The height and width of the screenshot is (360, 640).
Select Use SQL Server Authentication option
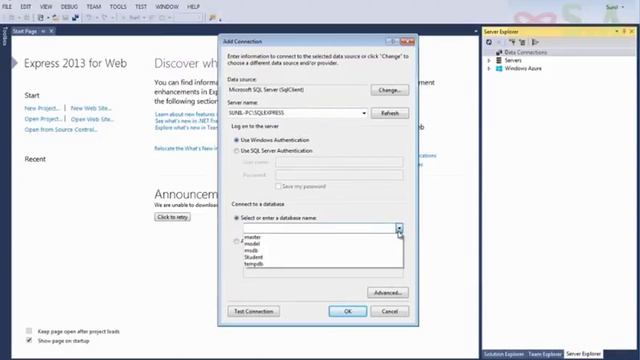(236, 151)
